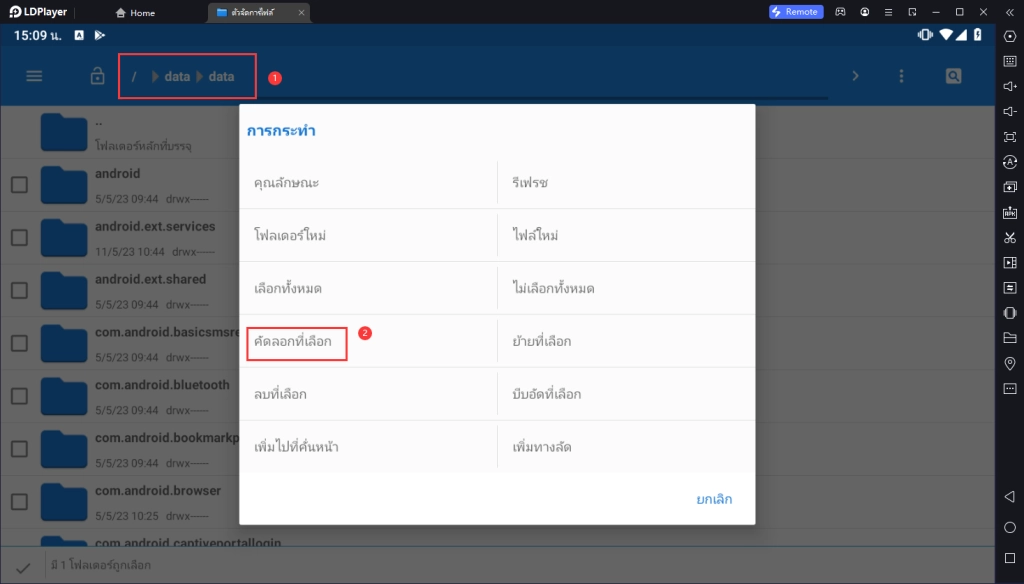Collapse LDPlayer sidebar with double chevron

[1009, 12]
